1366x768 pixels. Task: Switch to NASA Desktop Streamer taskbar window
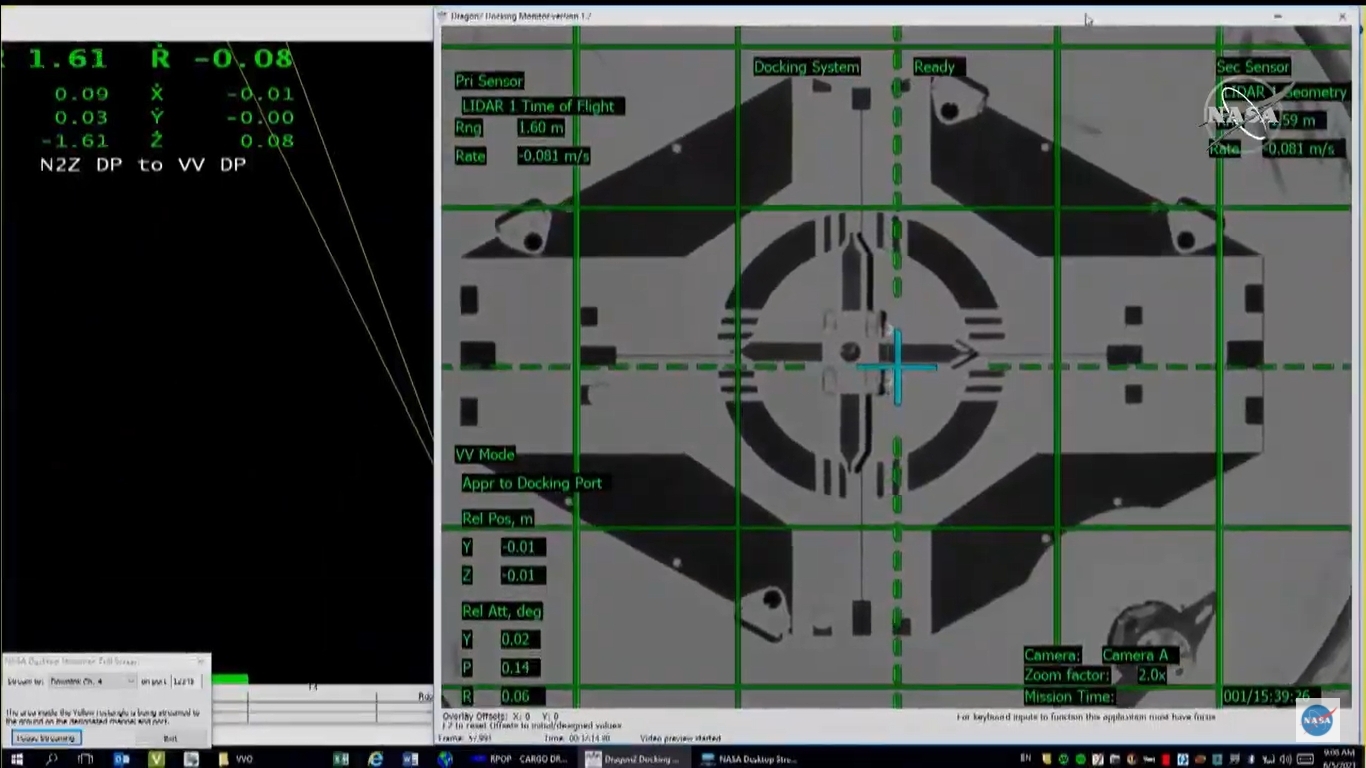[x=752, y=759]
